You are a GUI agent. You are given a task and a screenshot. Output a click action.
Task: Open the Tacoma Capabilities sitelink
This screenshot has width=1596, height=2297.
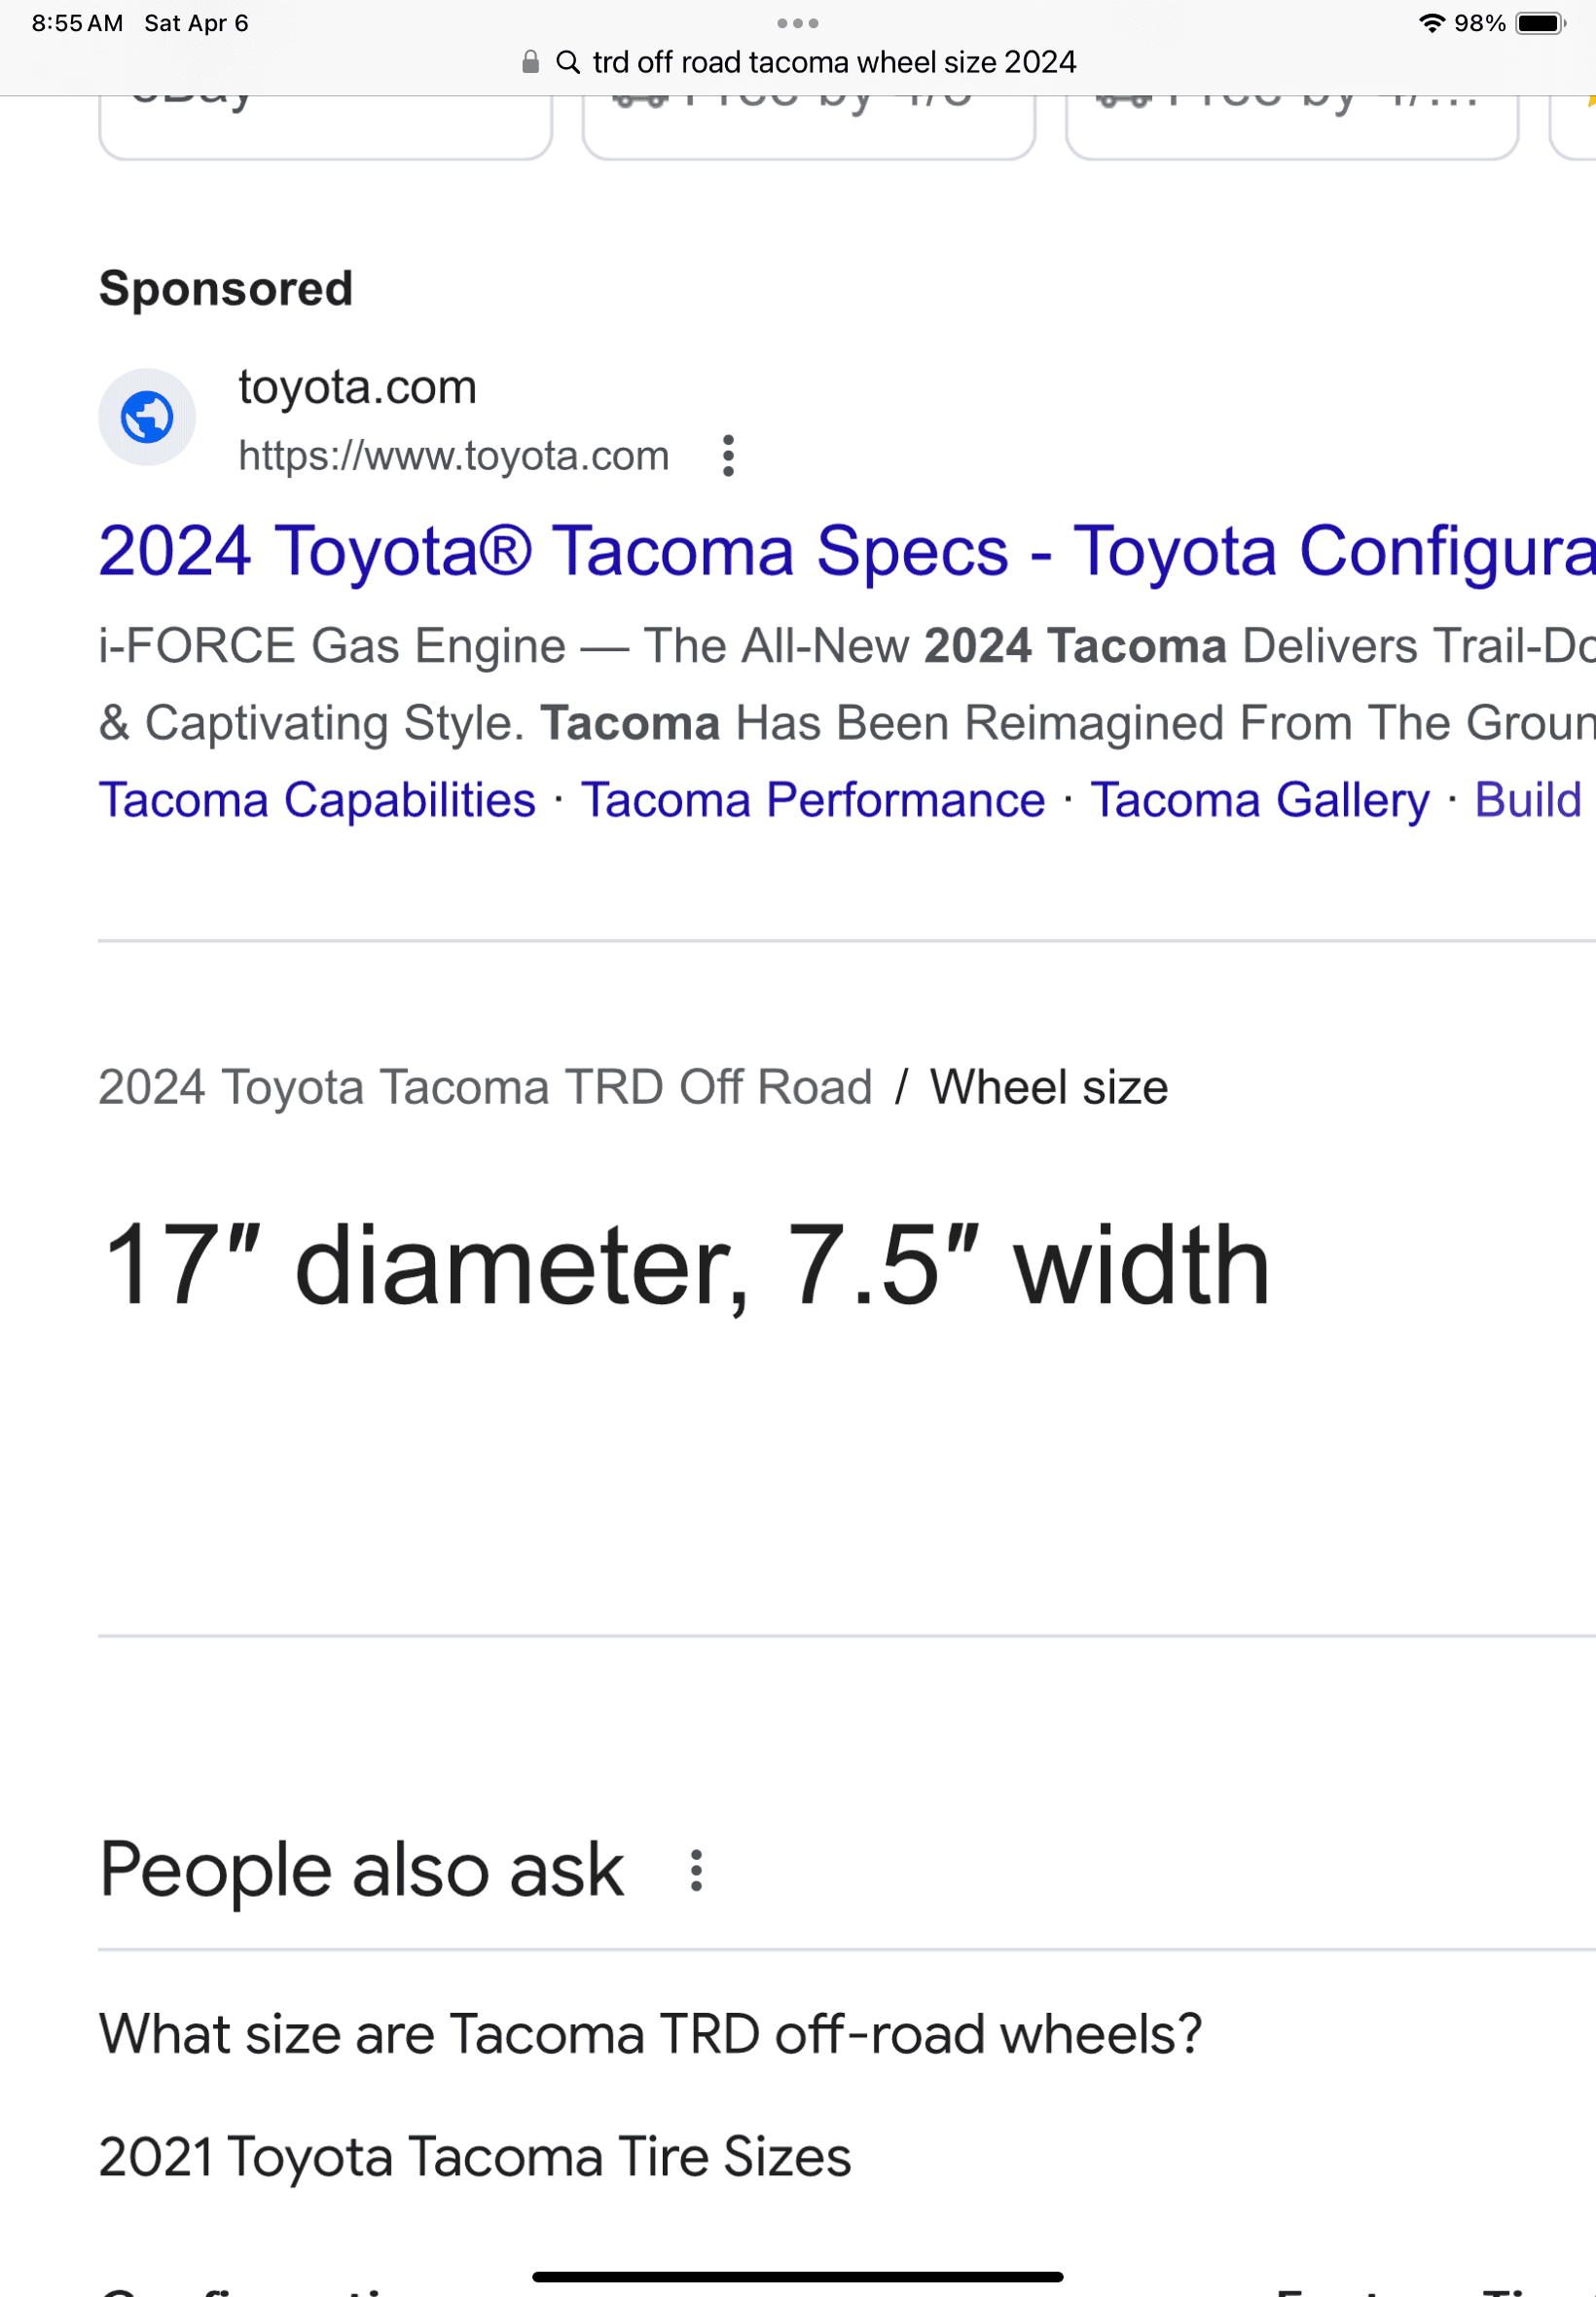point(317,800)
